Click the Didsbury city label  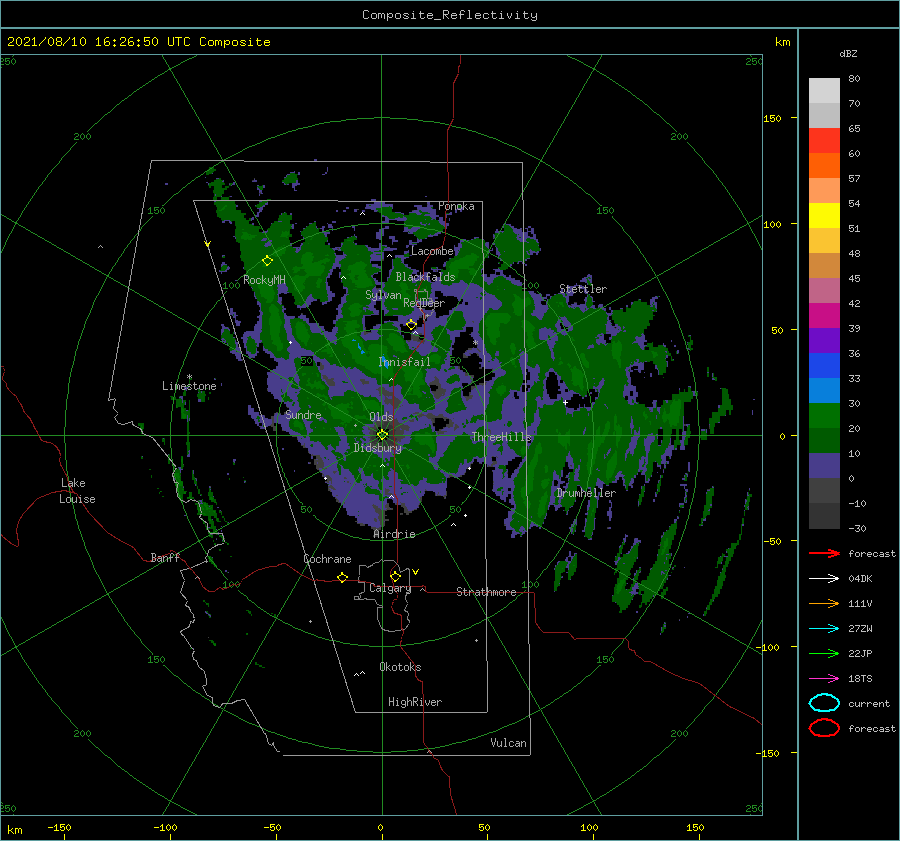click(377, 448)
